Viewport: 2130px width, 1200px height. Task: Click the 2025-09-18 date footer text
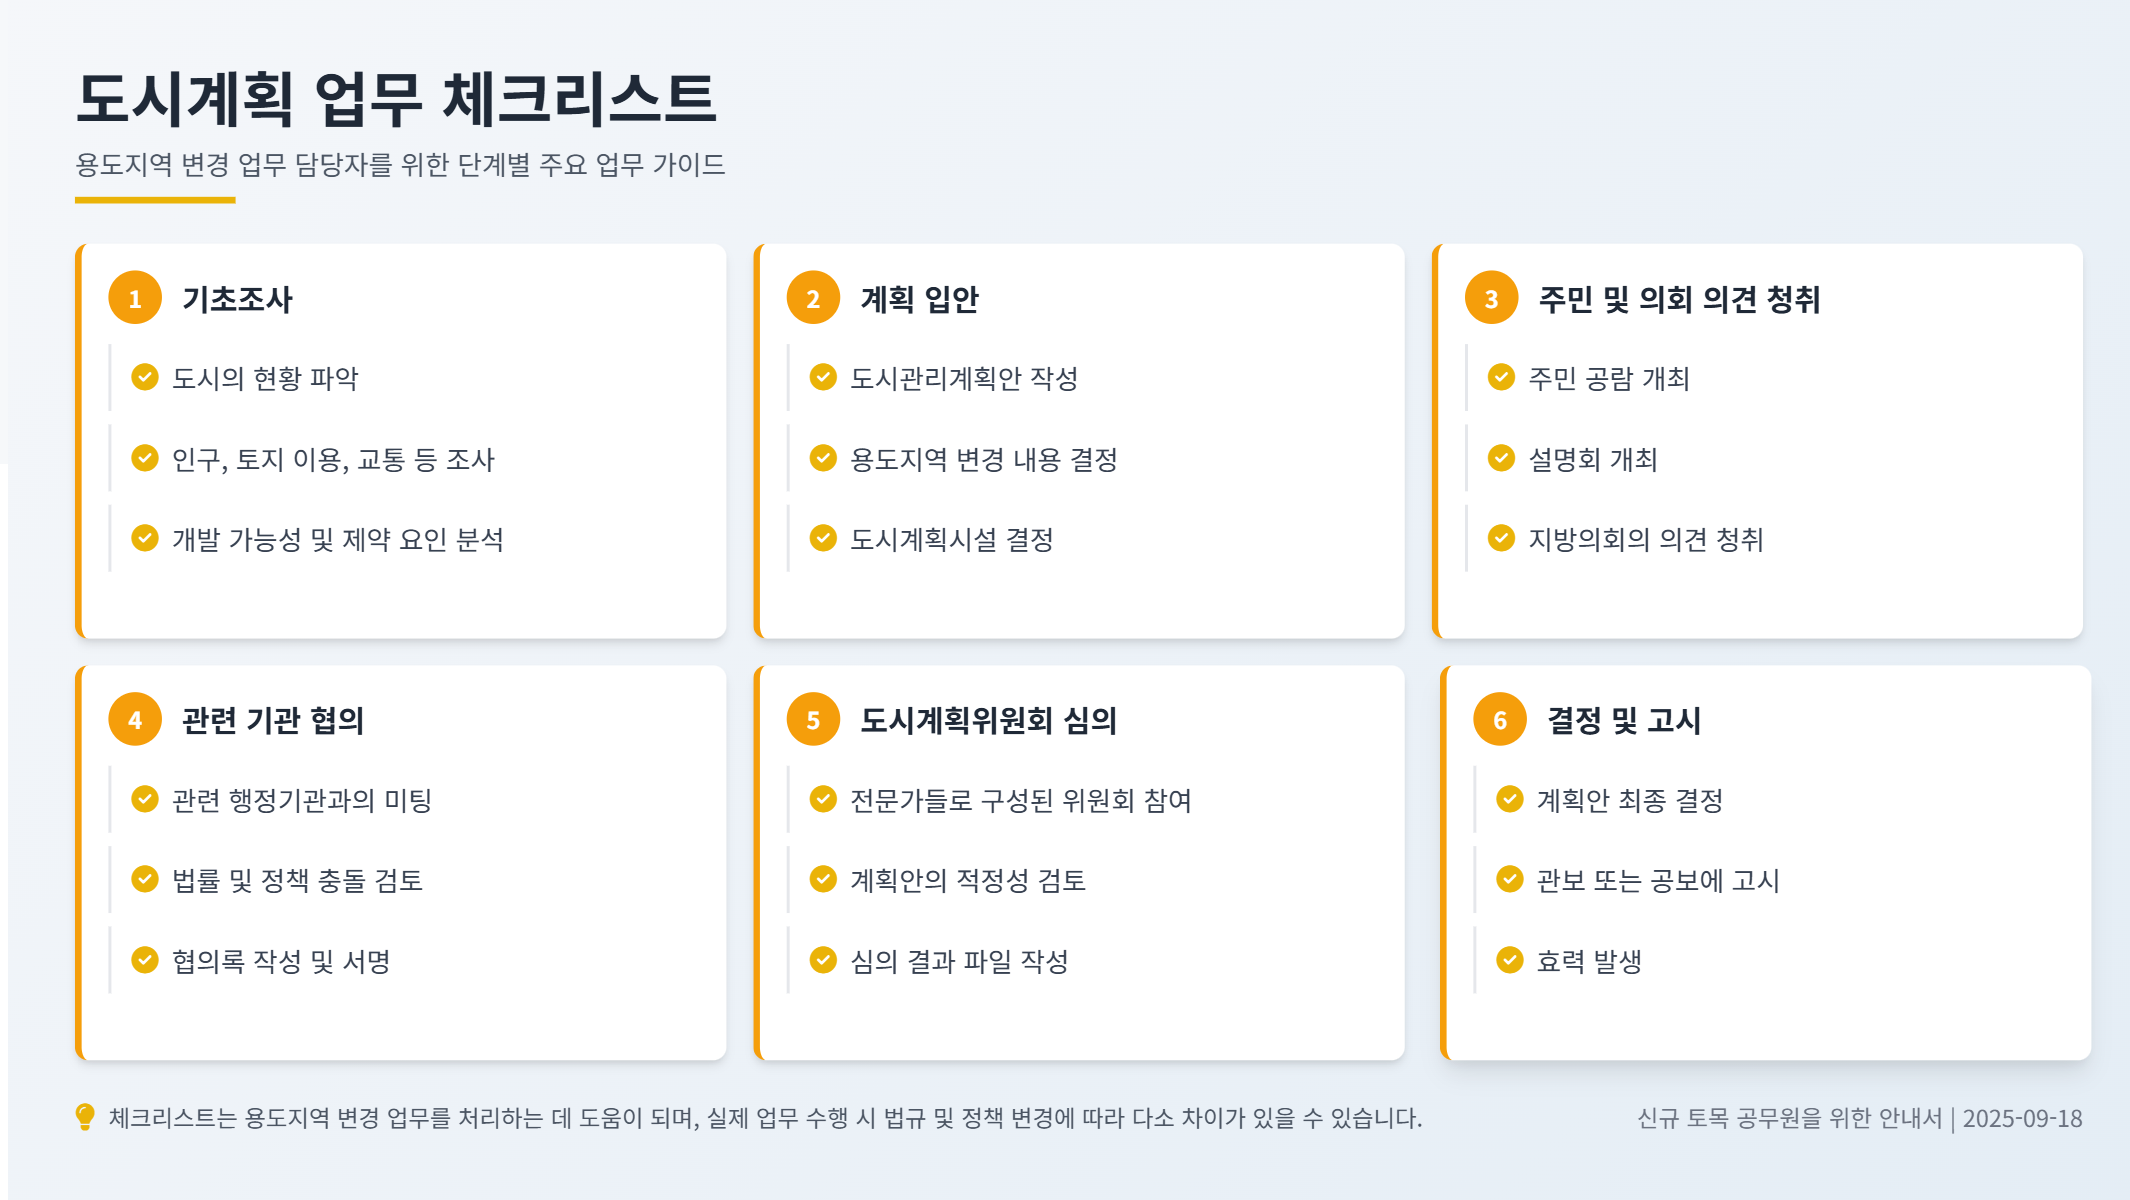(2021, 1118)
